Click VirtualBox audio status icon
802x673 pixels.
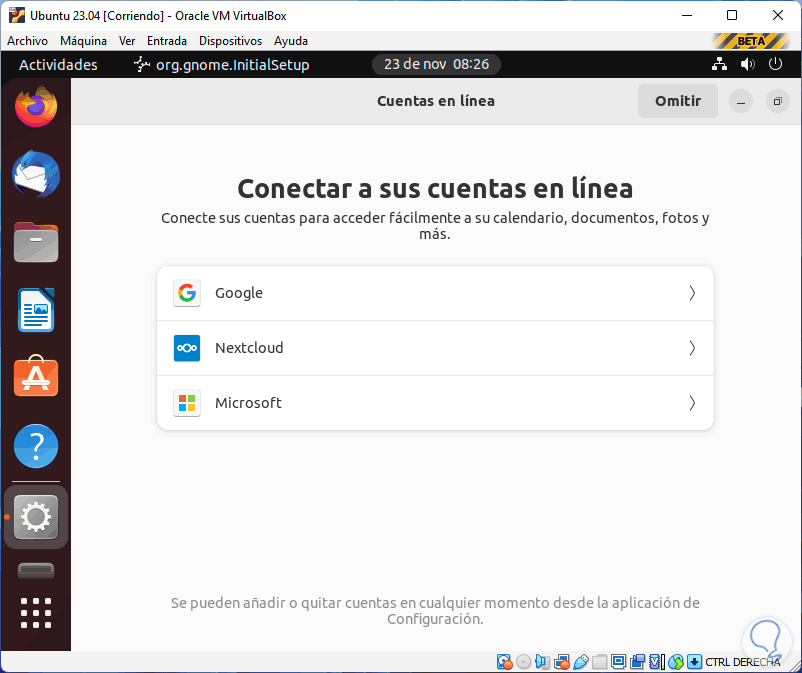point(543,662)
